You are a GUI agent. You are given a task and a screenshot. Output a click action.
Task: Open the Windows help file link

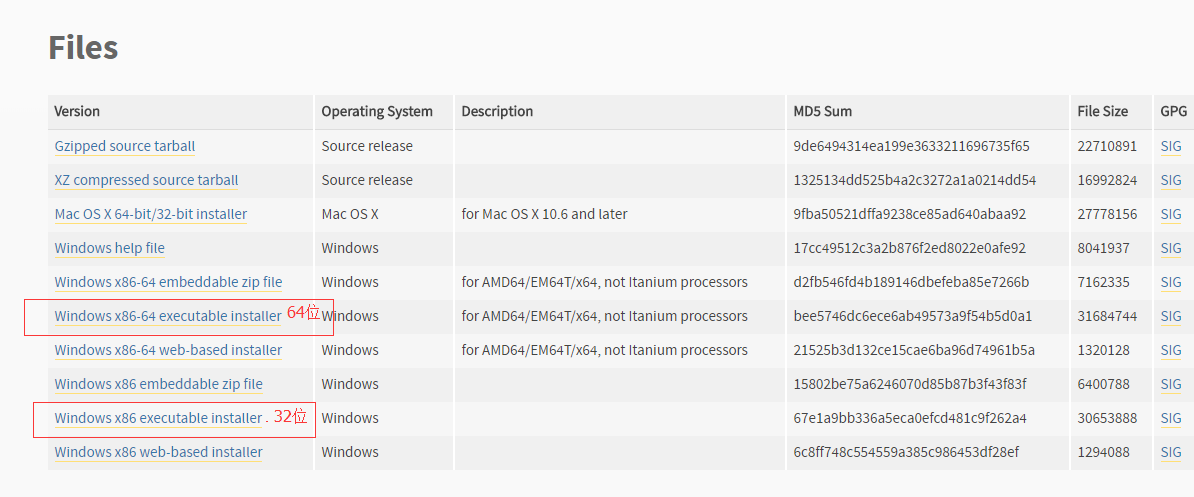click(x=110, y=248)
